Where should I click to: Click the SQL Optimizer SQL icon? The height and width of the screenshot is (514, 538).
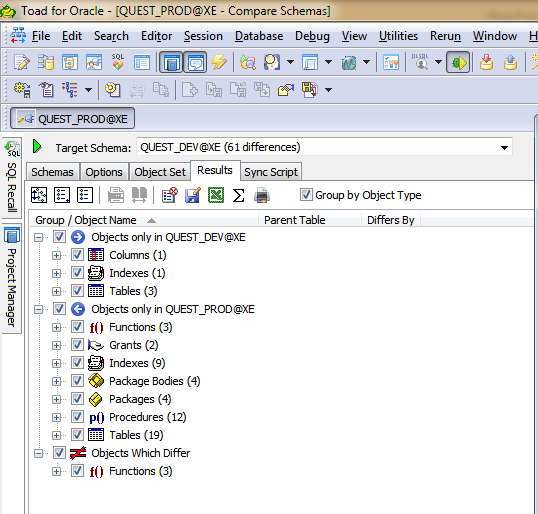(x=118, y=62)
